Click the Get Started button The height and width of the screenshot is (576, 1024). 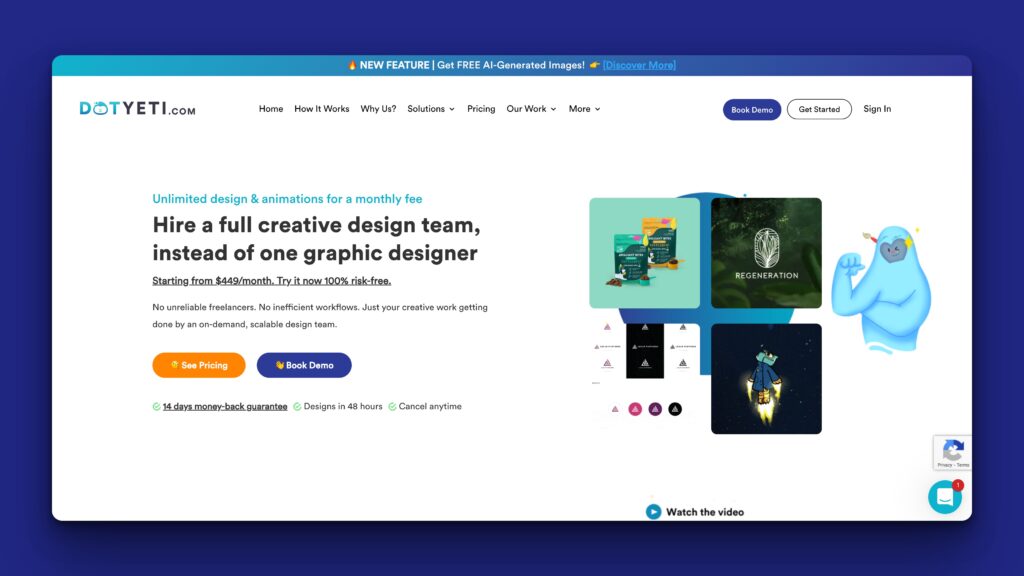[819, 109]
